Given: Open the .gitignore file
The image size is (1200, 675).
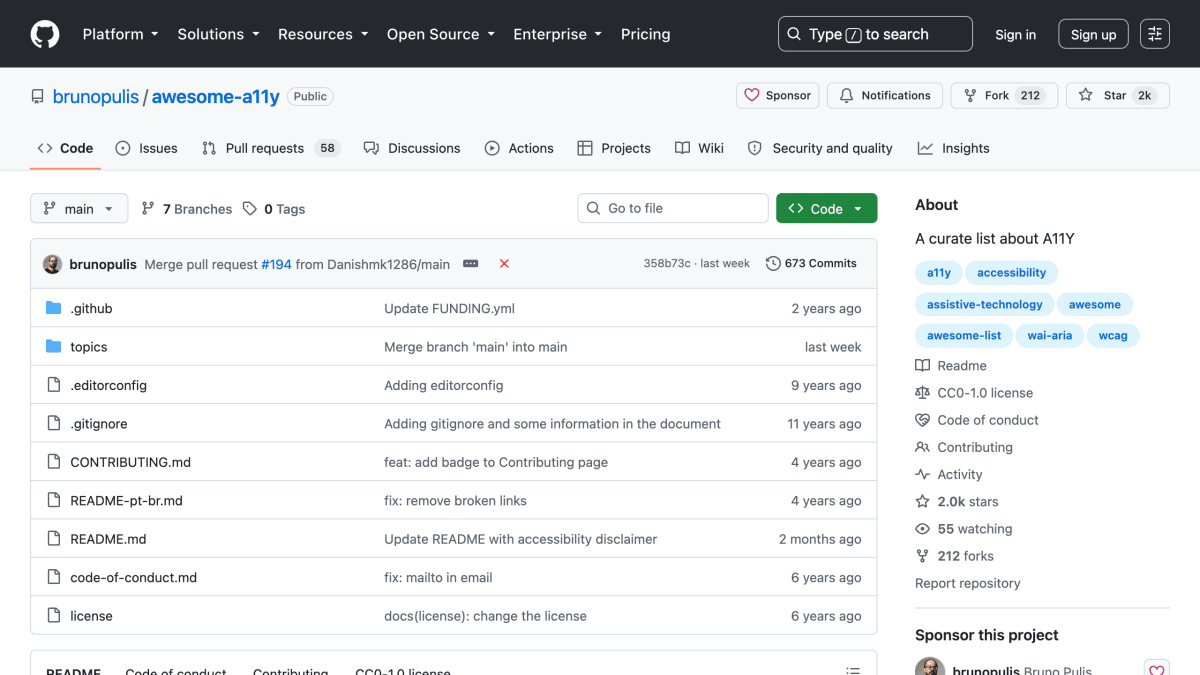Looking at the screenshot, I should [x=98, y=424].
